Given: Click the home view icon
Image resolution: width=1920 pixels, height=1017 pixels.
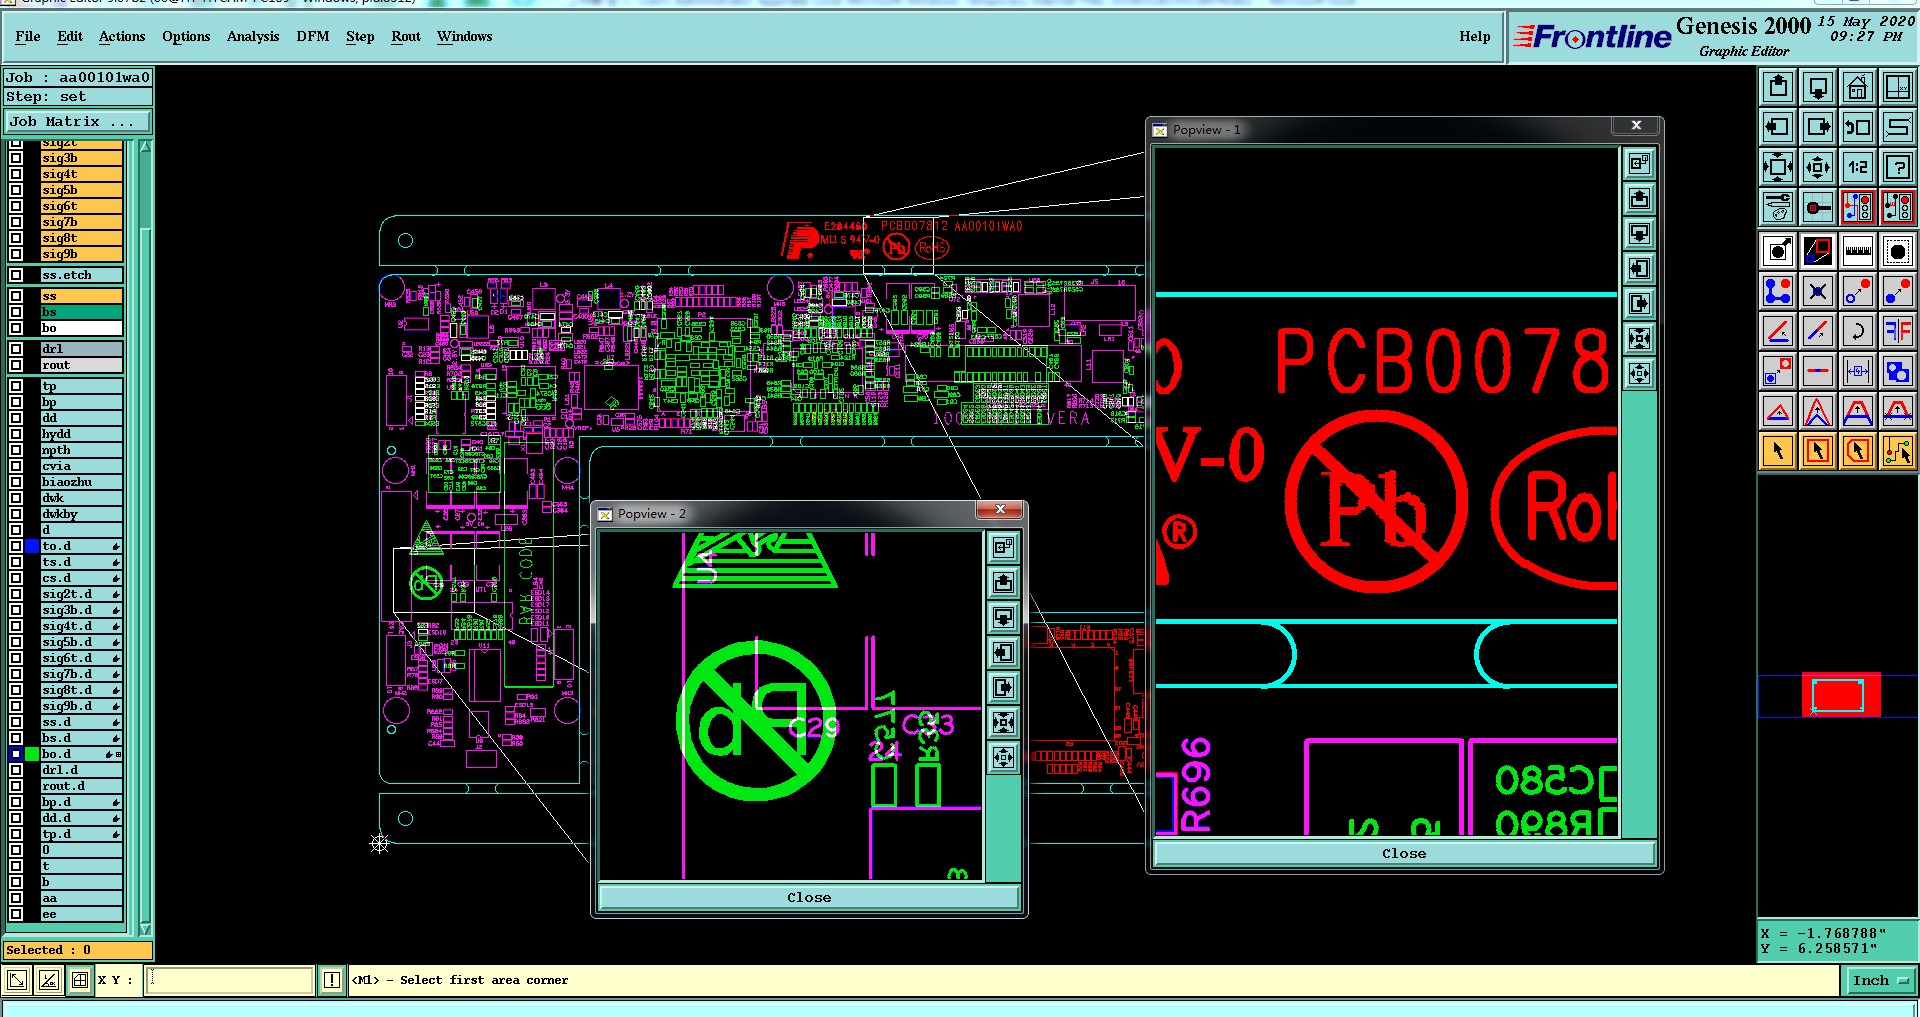Looking at the screenshot, I should [1858, 87].
